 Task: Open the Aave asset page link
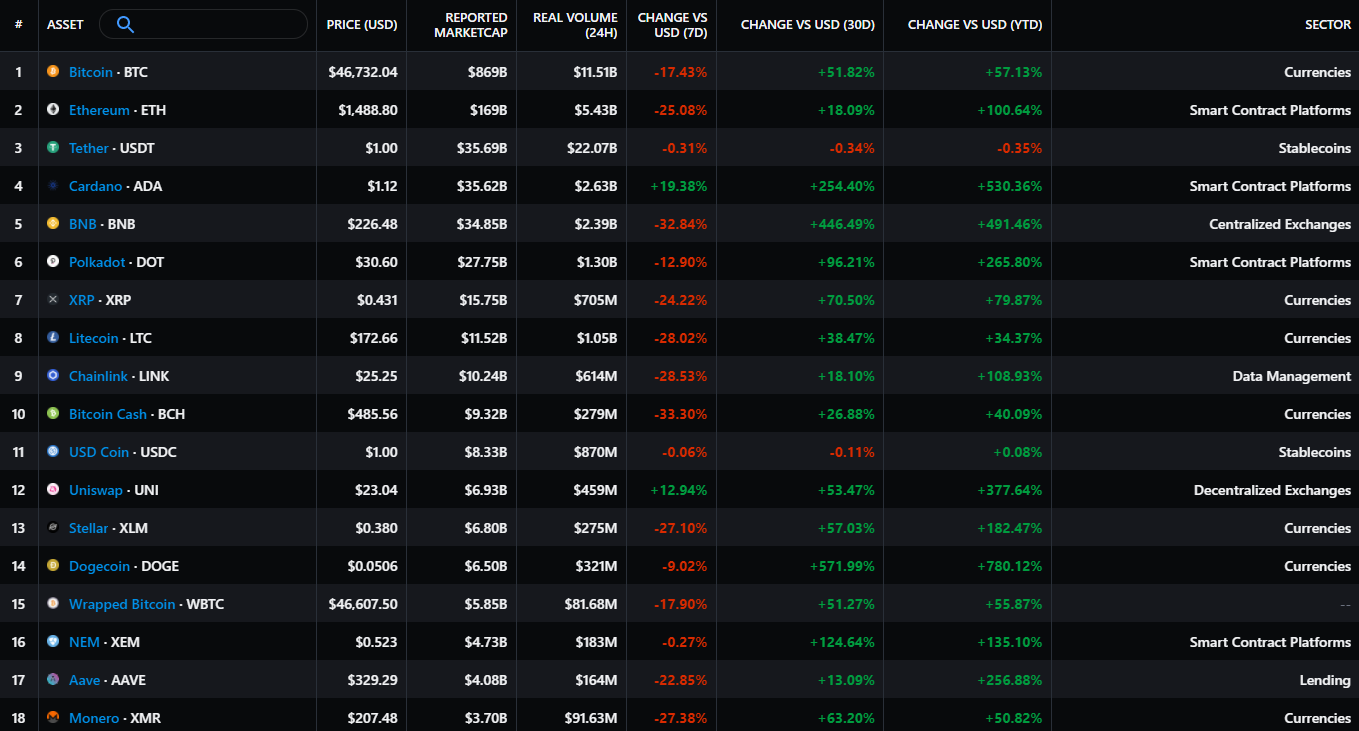pos(84,679)
